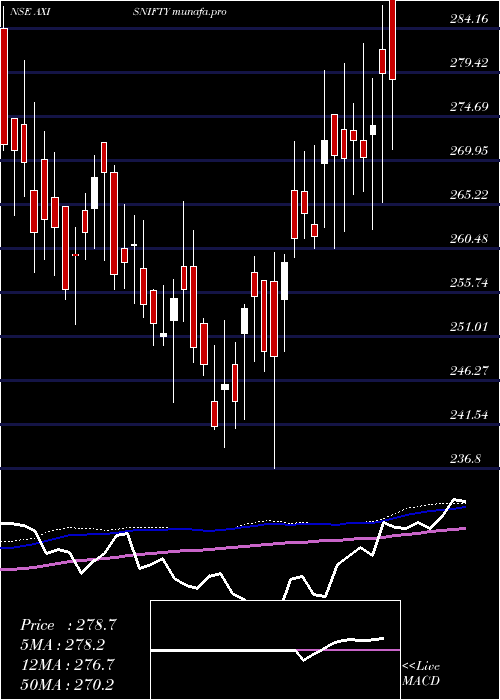Click the 12MA : 276.7 value
This screenshot has height=700, width=500.
pyautogui.click(x=67, y=665)
